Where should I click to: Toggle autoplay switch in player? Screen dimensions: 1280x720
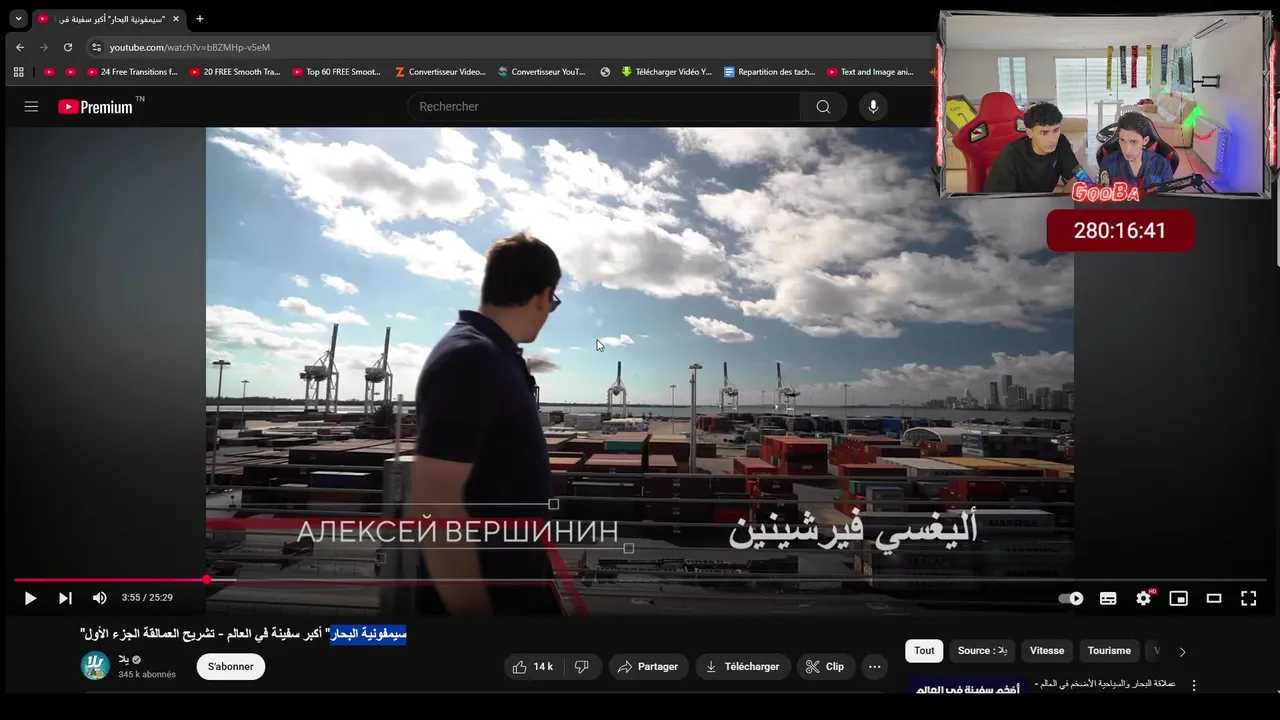pyautogui.click(x=1071, y=598)
